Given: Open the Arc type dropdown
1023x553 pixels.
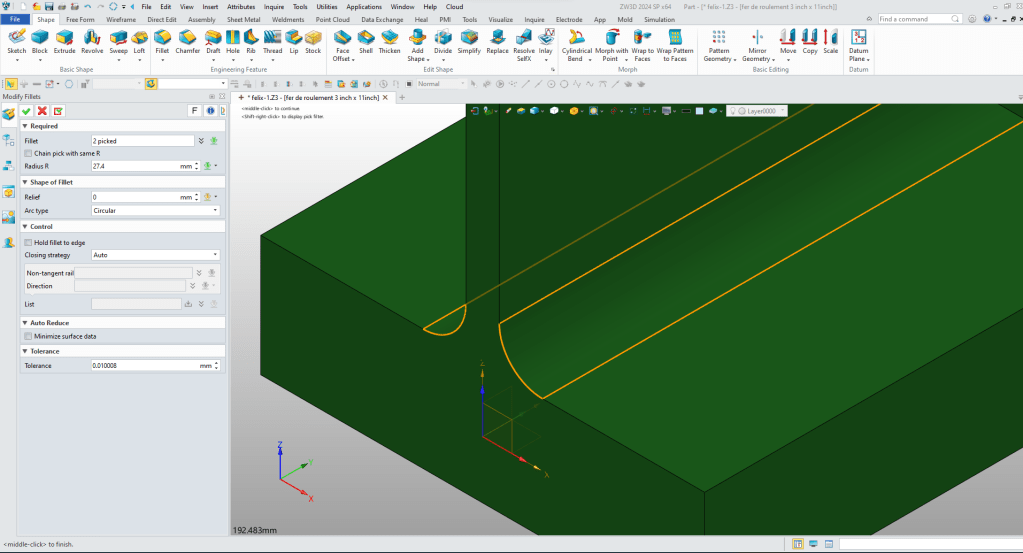Looking at the screenshot, I should coord(155,211).
